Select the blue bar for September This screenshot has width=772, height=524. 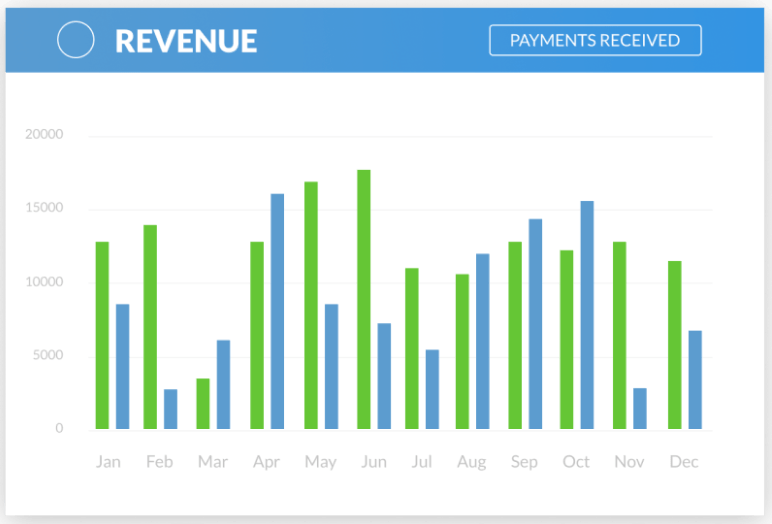pyautogui.click(x=535, y=324)
